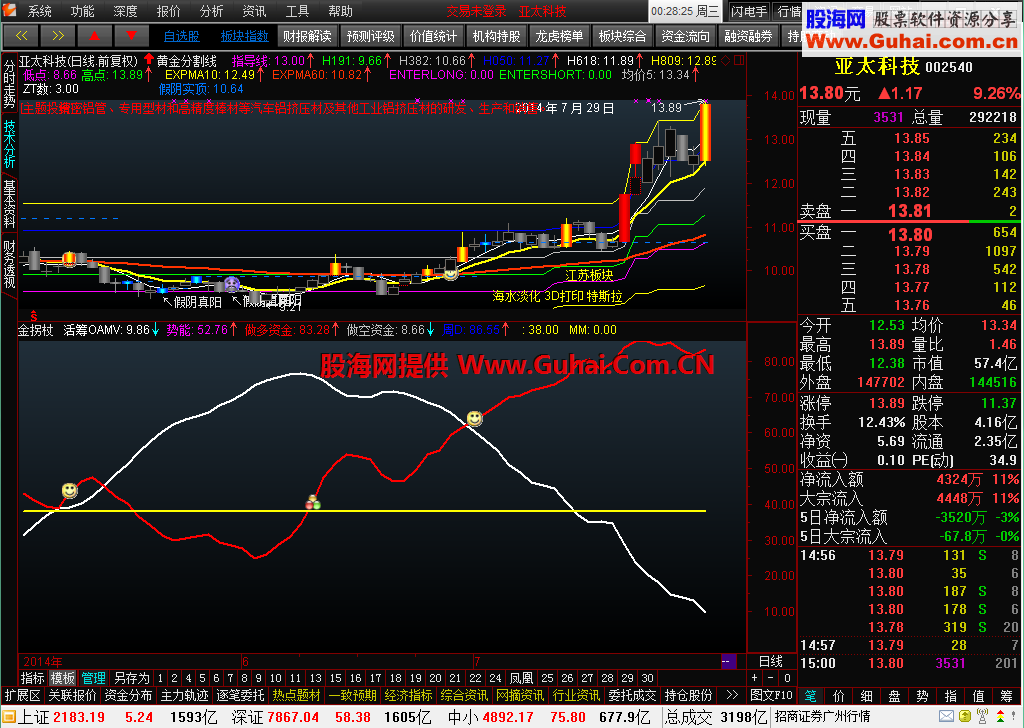Screen dimensions: 1024x728
Task: Switch to the 技术分析 side tab
Action: pos(9,144)
